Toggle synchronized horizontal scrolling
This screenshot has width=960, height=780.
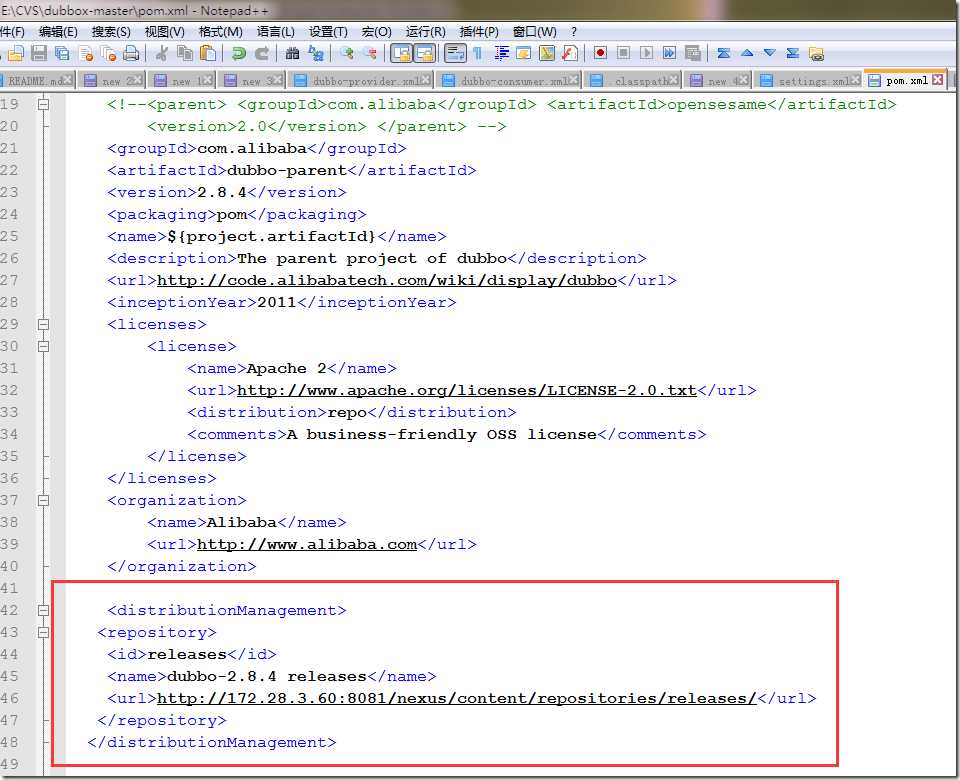click(424, 54)
